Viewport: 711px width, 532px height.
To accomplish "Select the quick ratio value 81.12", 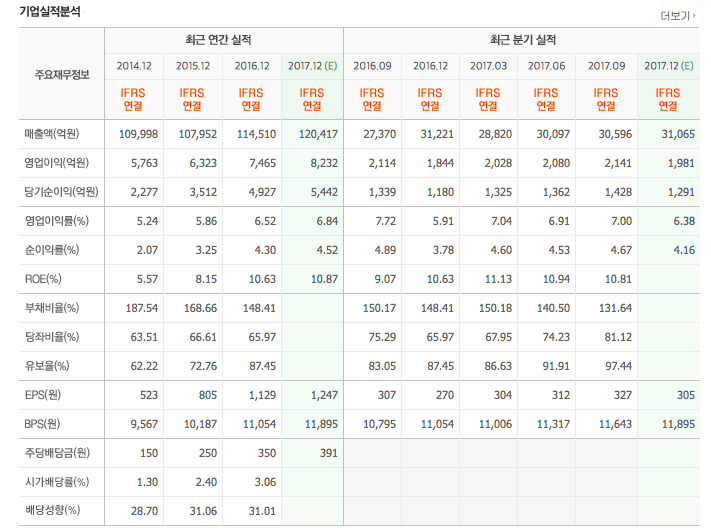I will click(618, 337).
